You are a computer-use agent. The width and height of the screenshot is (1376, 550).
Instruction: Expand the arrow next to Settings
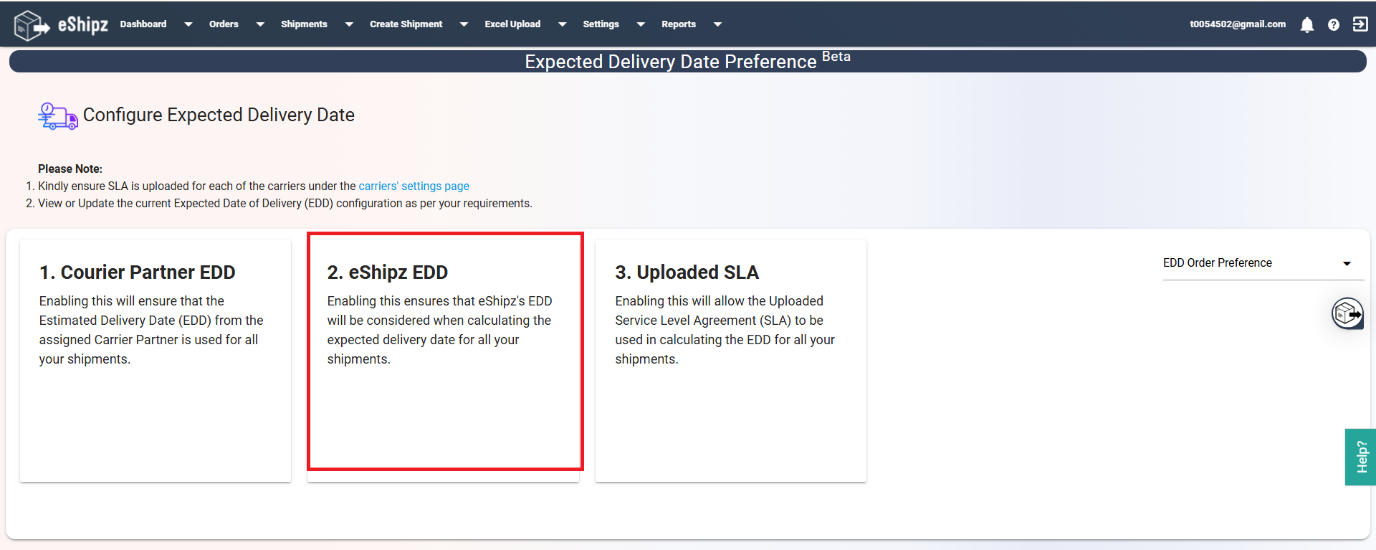640,25
